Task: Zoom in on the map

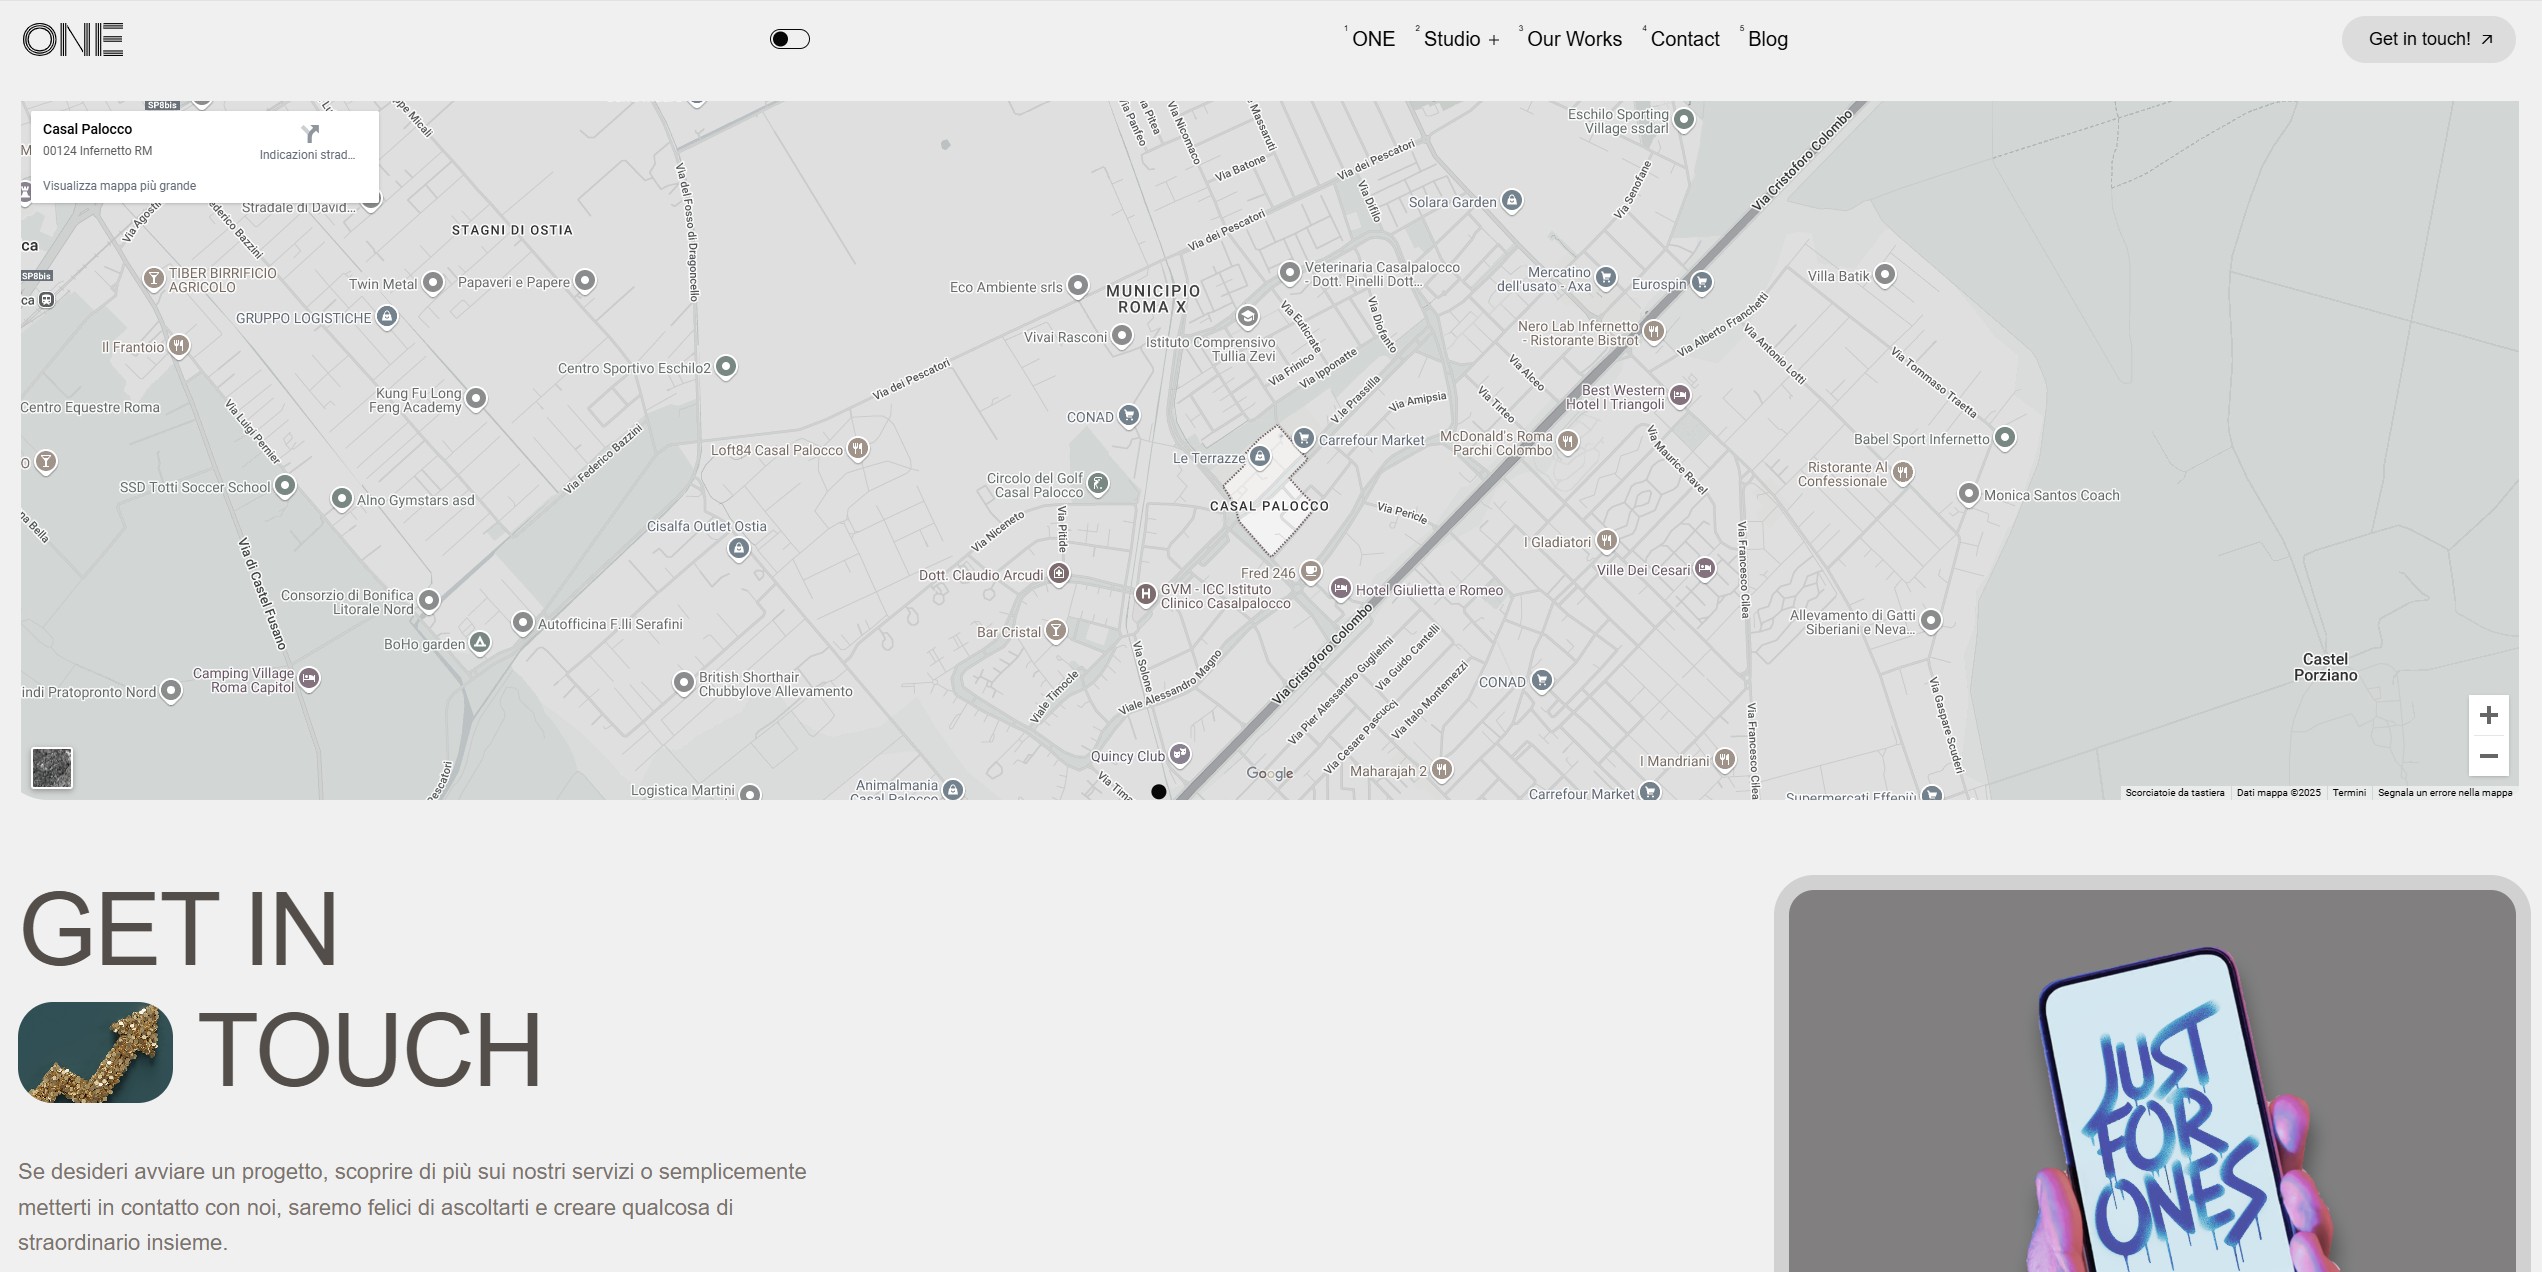Action: pyautogui.click(x=2489, y=715)
